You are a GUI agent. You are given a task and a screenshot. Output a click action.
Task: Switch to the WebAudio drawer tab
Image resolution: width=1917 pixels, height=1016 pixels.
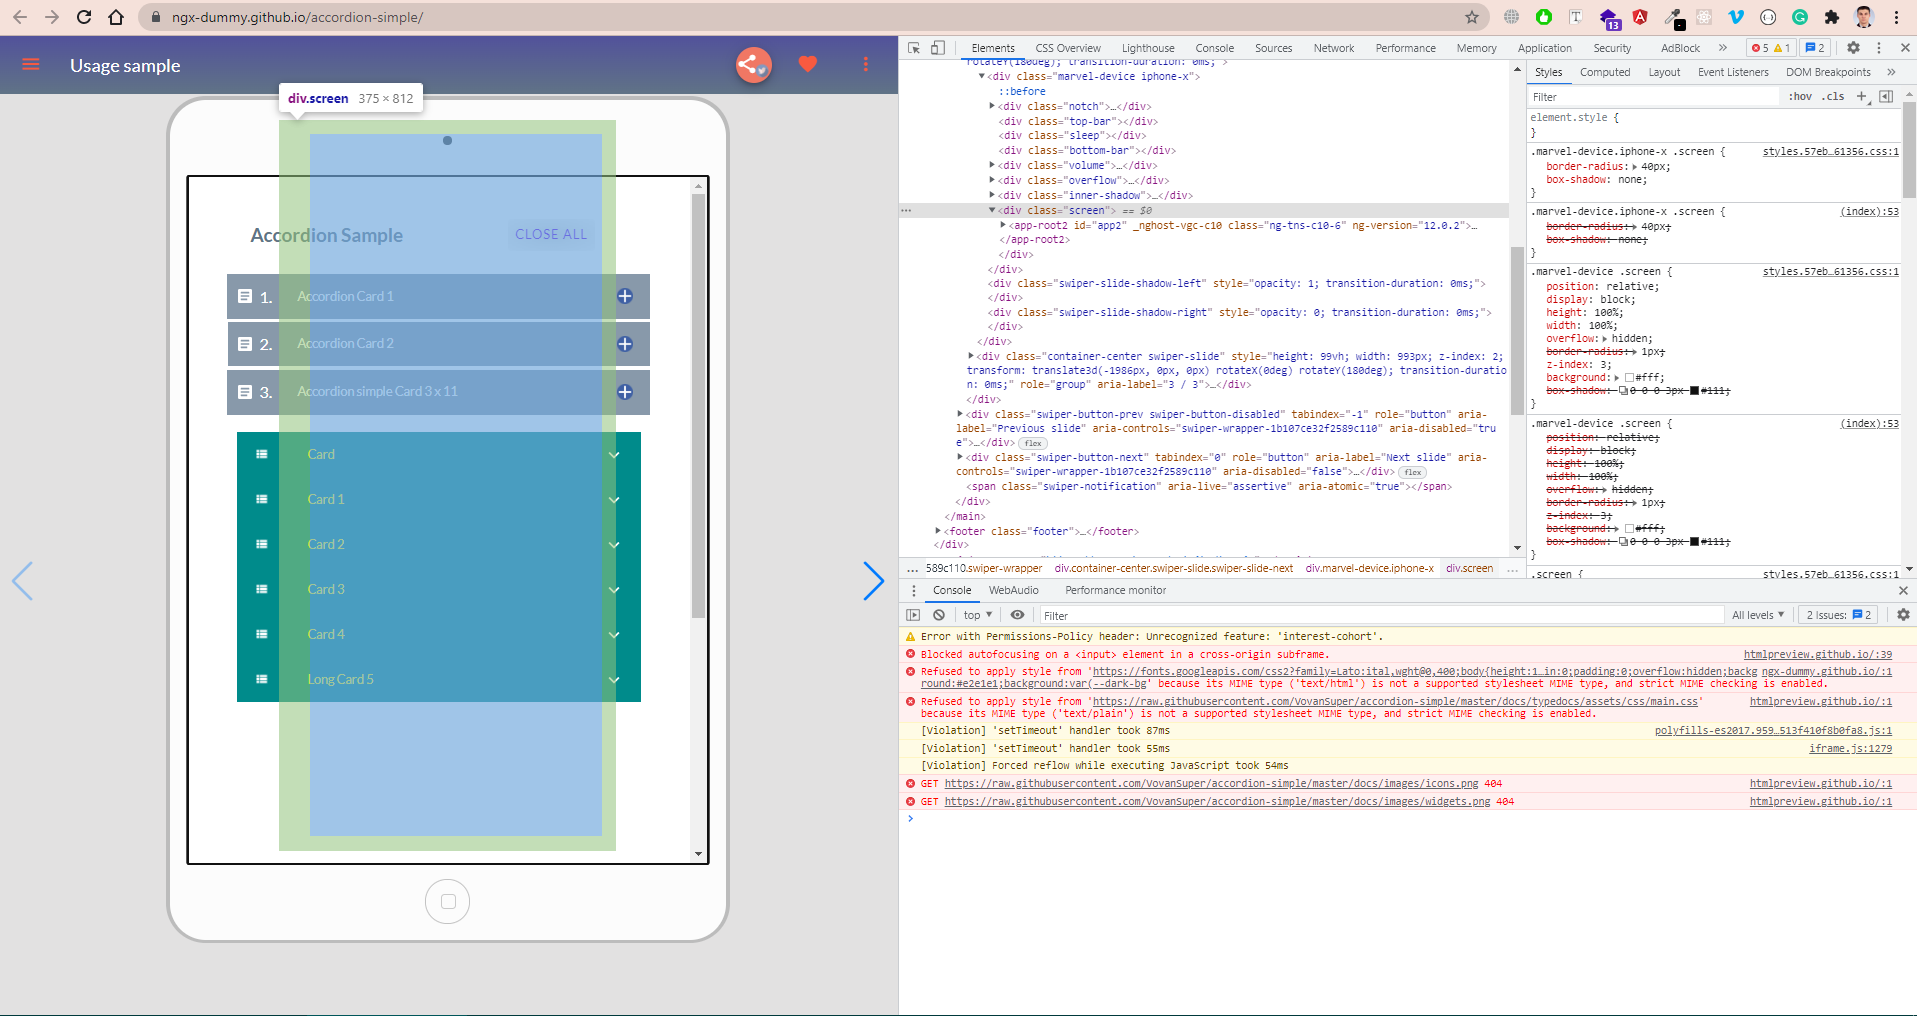pyautogui.click(x=1014, y=590)
